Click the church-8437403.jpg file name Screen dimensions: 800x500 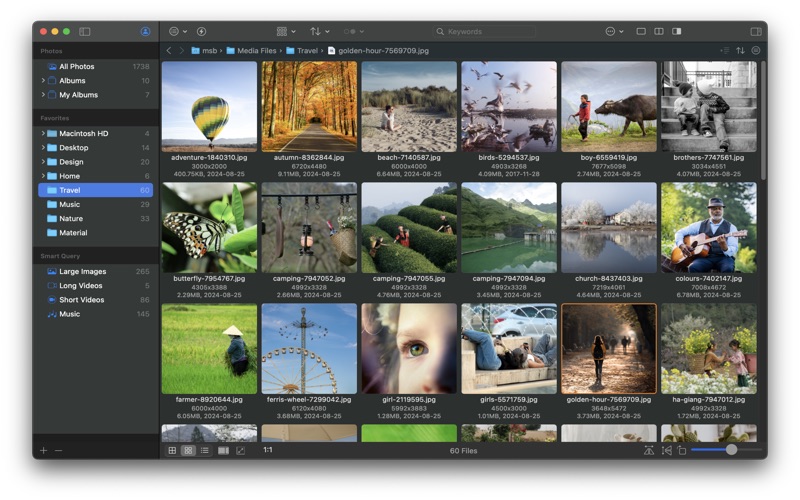pos(609,279)
